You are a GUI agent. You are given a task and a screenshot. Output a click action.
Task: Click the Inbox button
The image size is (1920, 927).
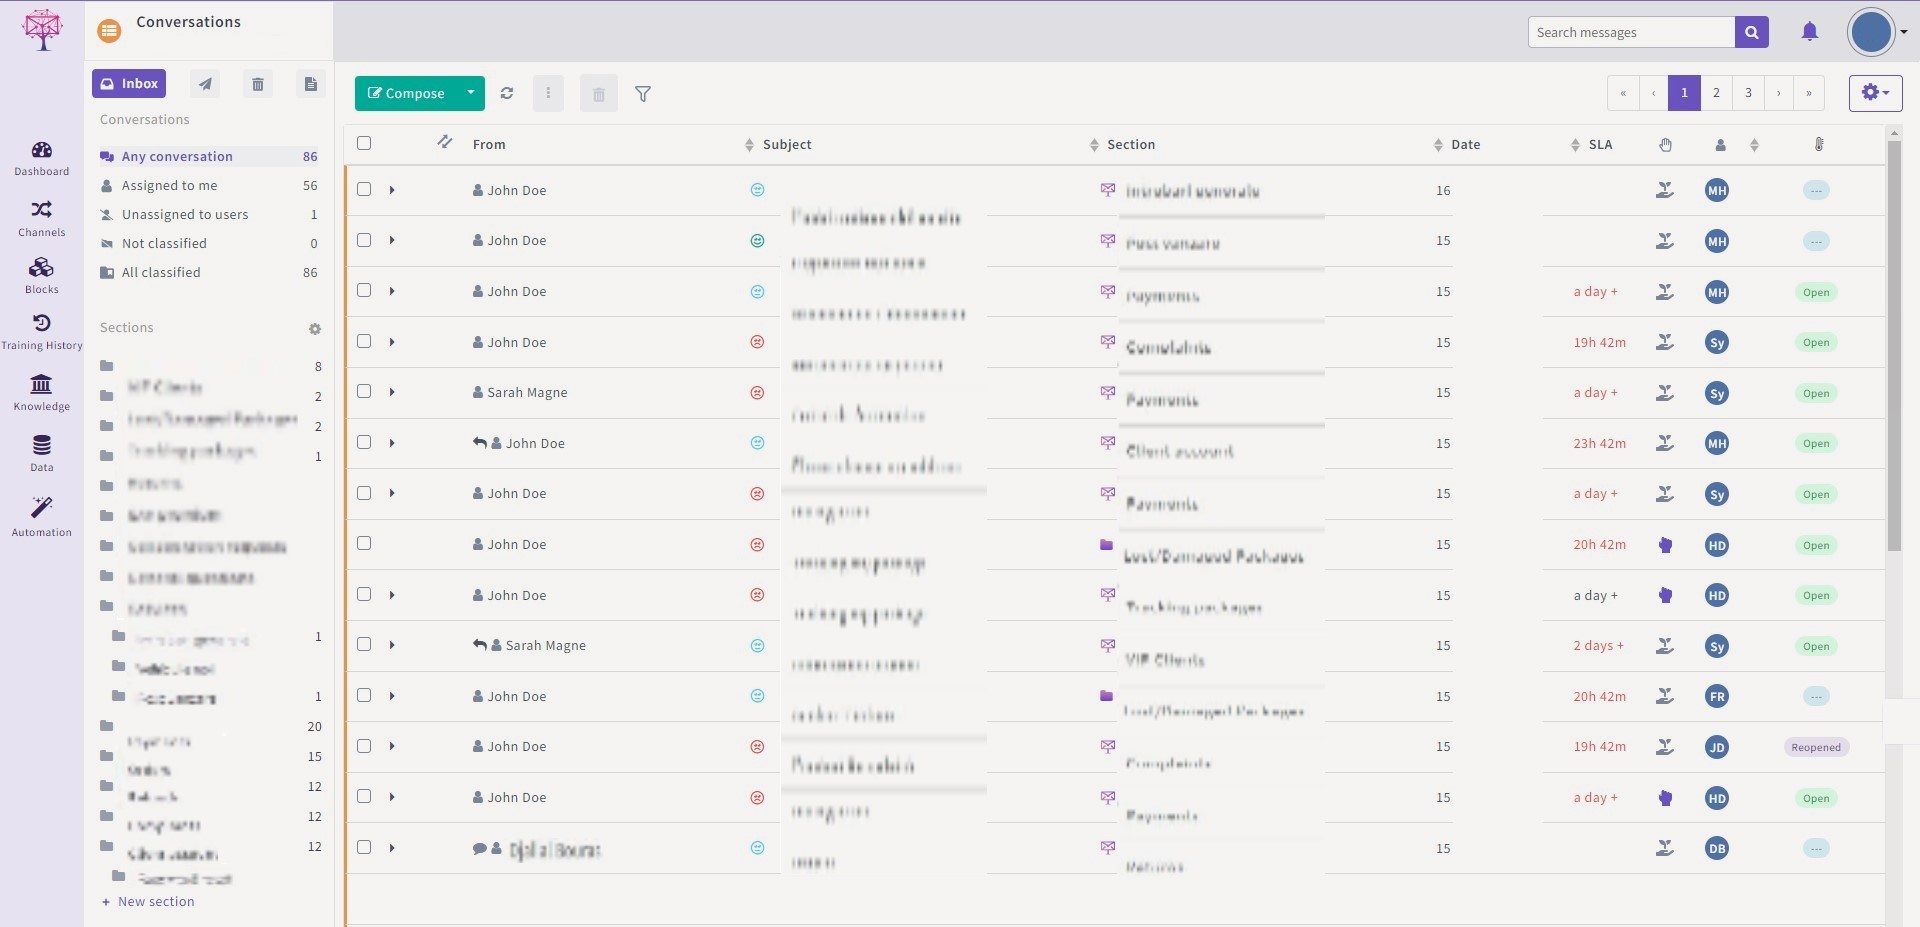(x=129, y=84)
